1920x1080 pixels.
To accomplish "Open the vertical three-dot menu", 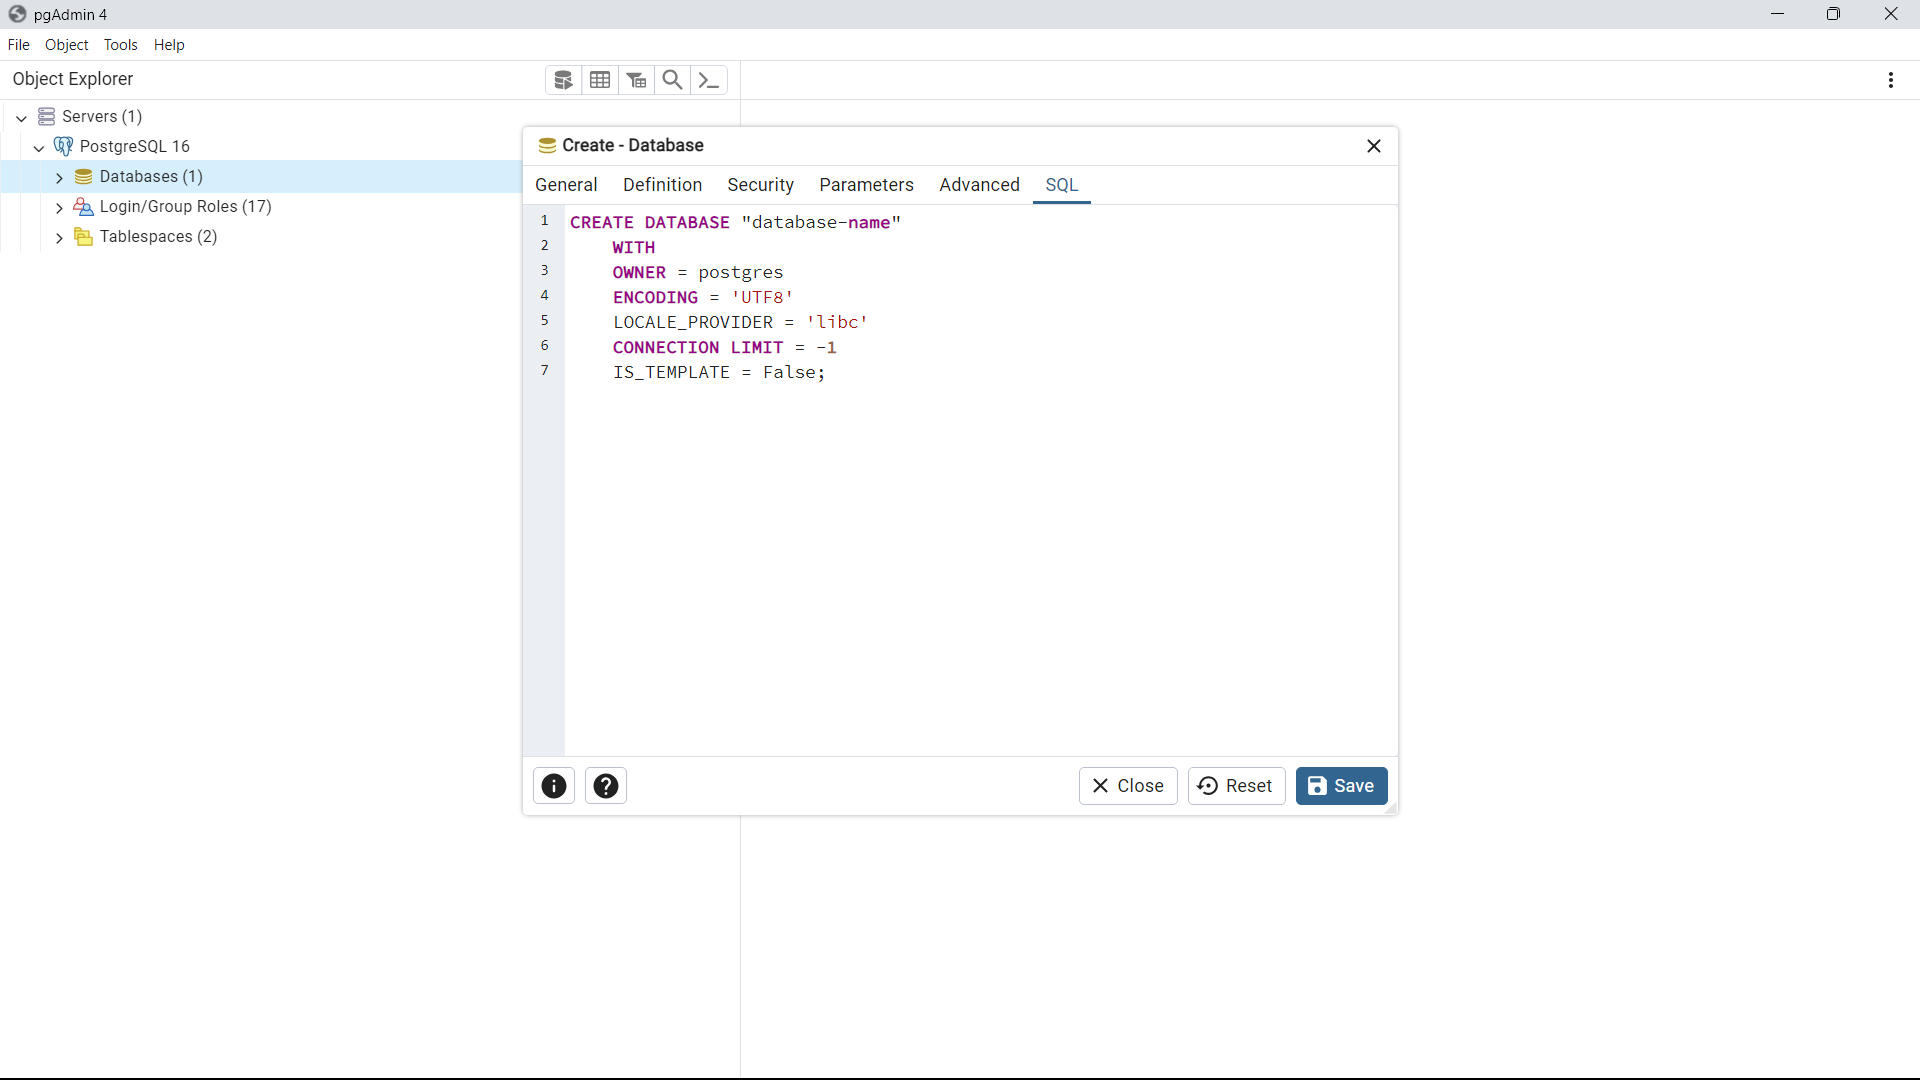I will click(x=1890, y=80).
